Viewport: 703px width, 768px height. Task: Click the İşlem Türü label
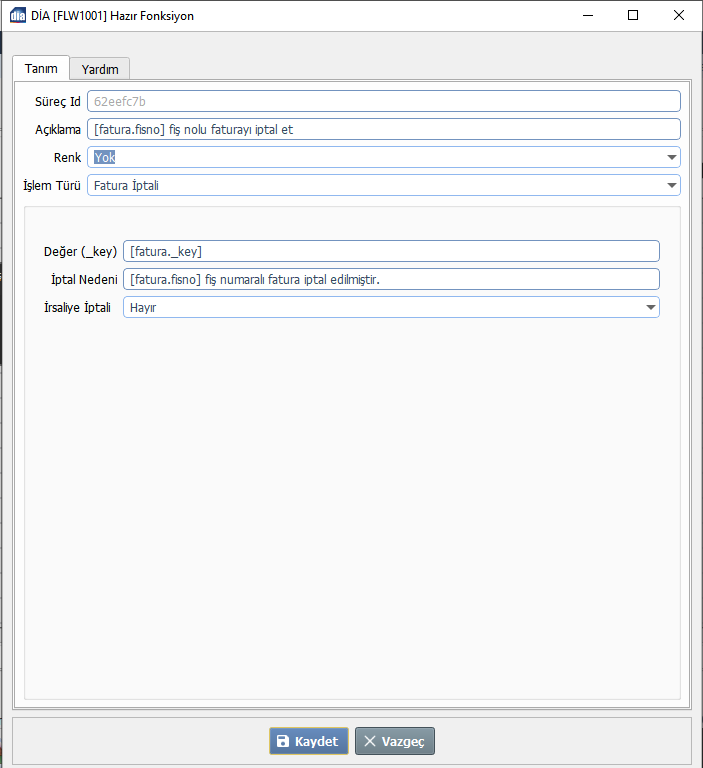[x=52, y=185]
